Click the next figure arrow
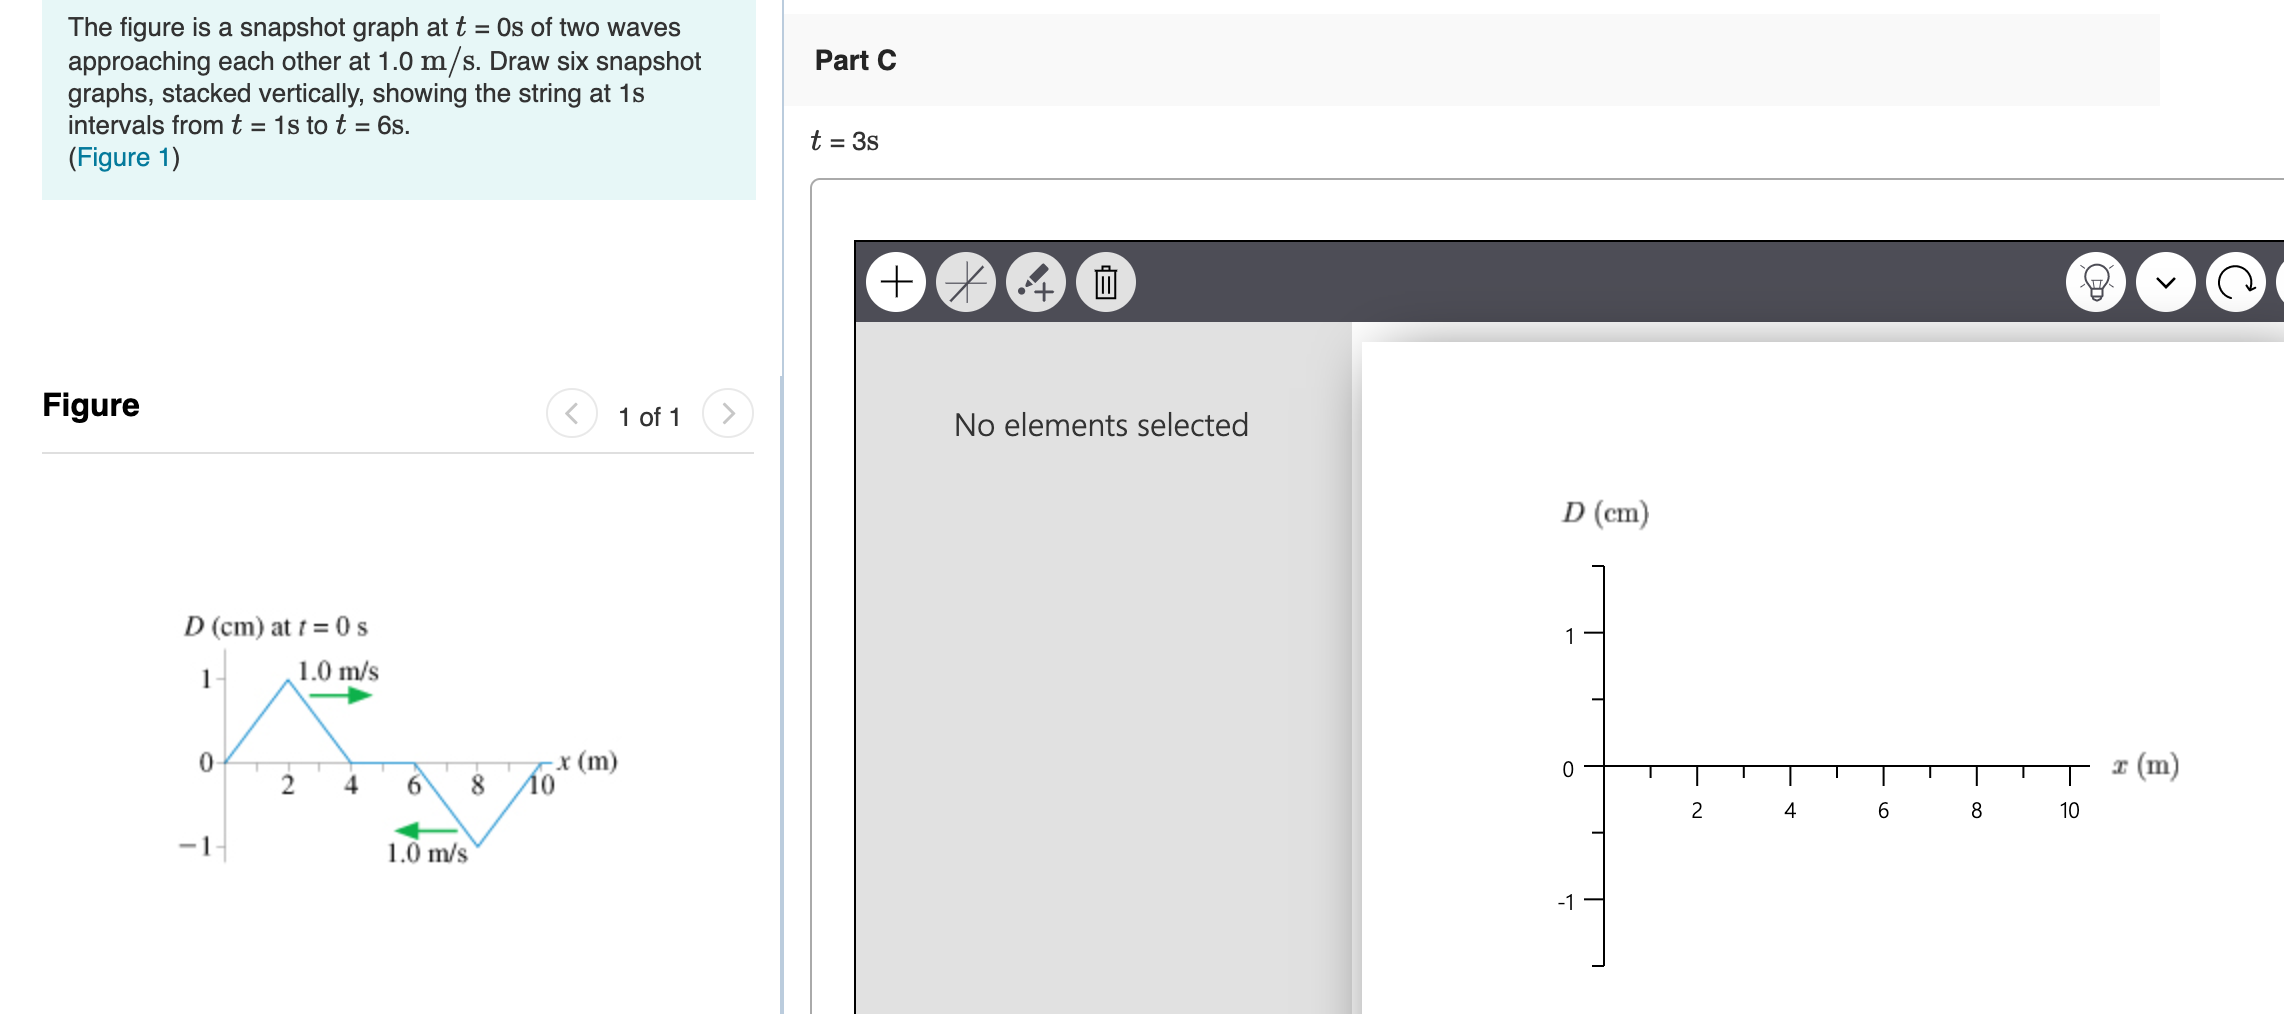2284x1014 pixels. coord(729,414)
